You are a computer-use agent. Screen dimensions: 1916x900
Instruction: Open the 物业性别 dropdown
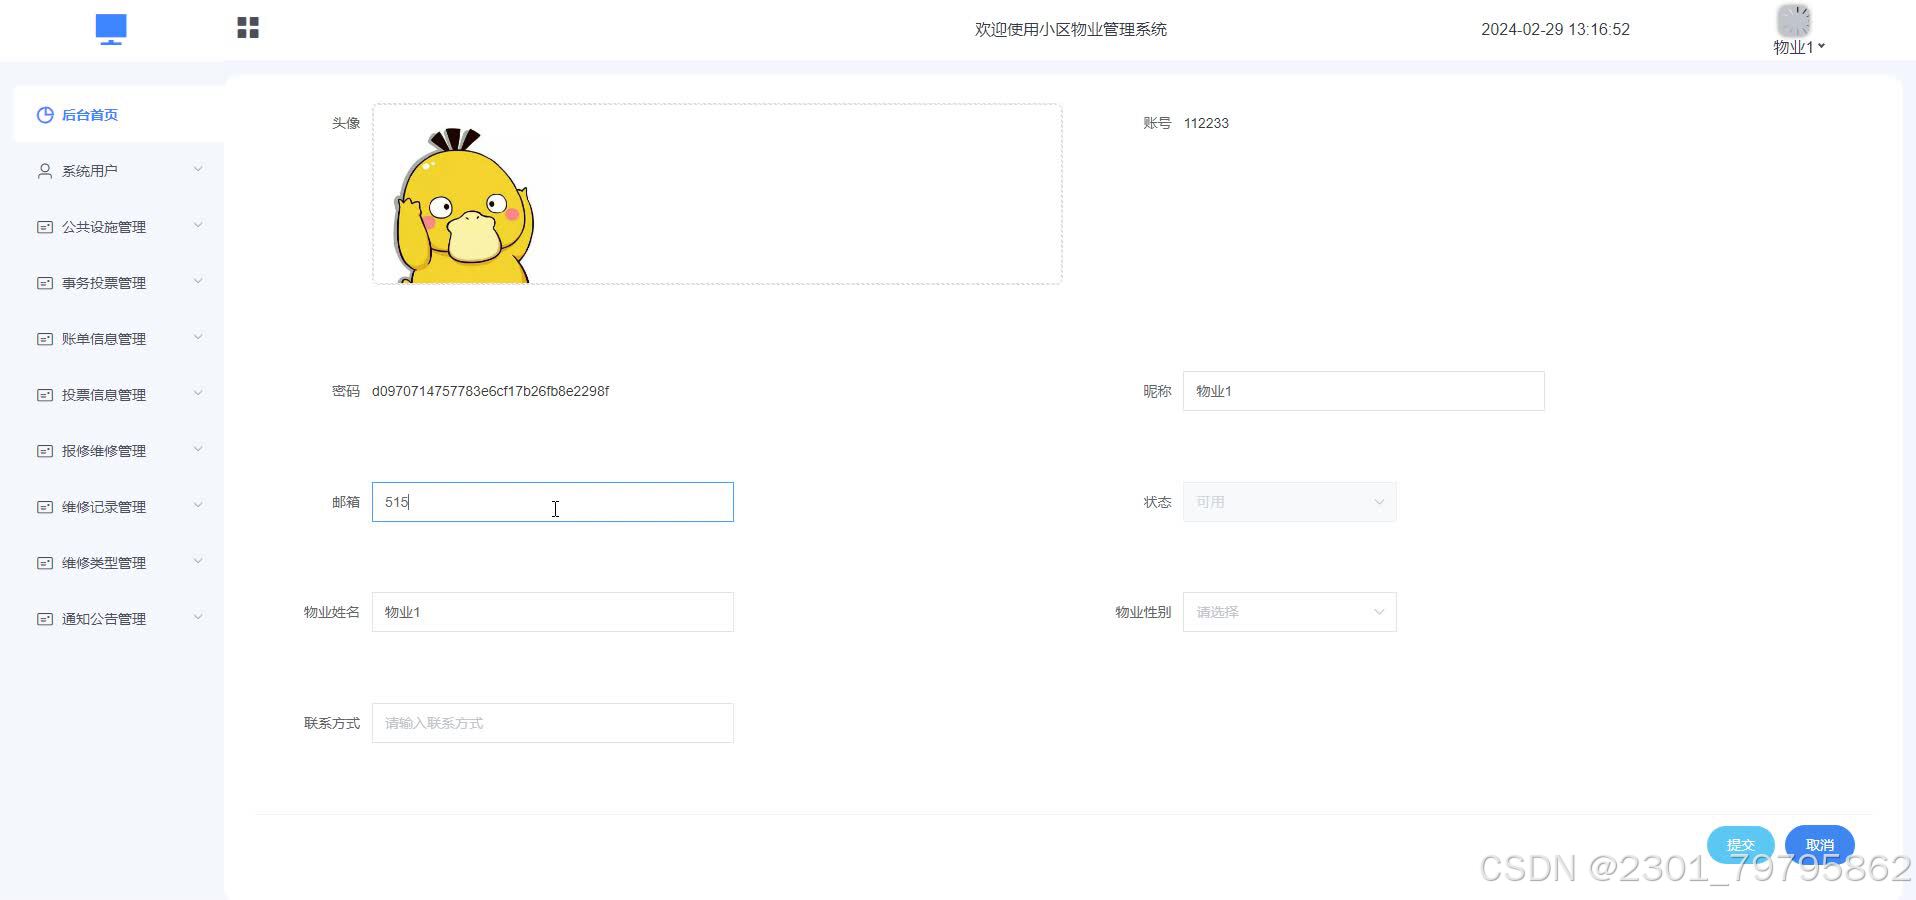click(1290, 612)
